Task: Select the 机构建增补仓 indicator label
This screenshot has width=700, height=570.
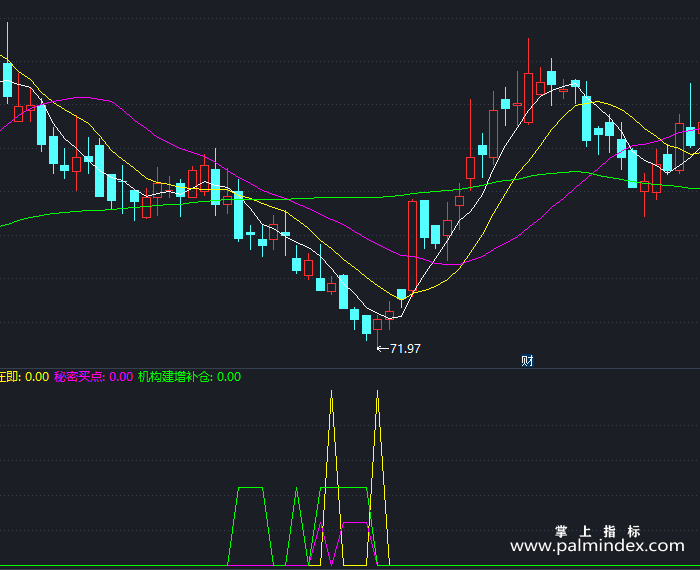Action: [x=175, y=377]
